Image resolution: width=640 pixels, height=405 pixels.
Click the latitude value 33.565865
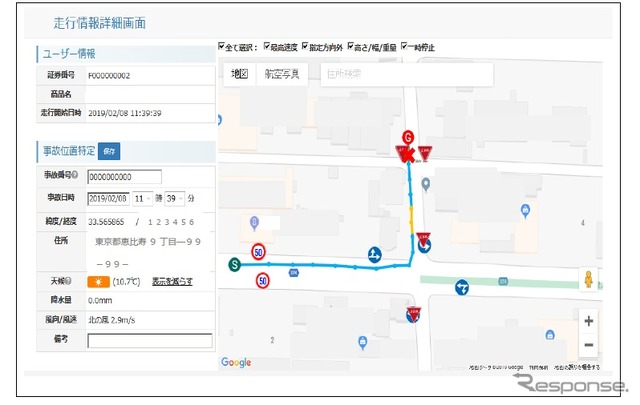pyautogui.click(x=106, y=222)
